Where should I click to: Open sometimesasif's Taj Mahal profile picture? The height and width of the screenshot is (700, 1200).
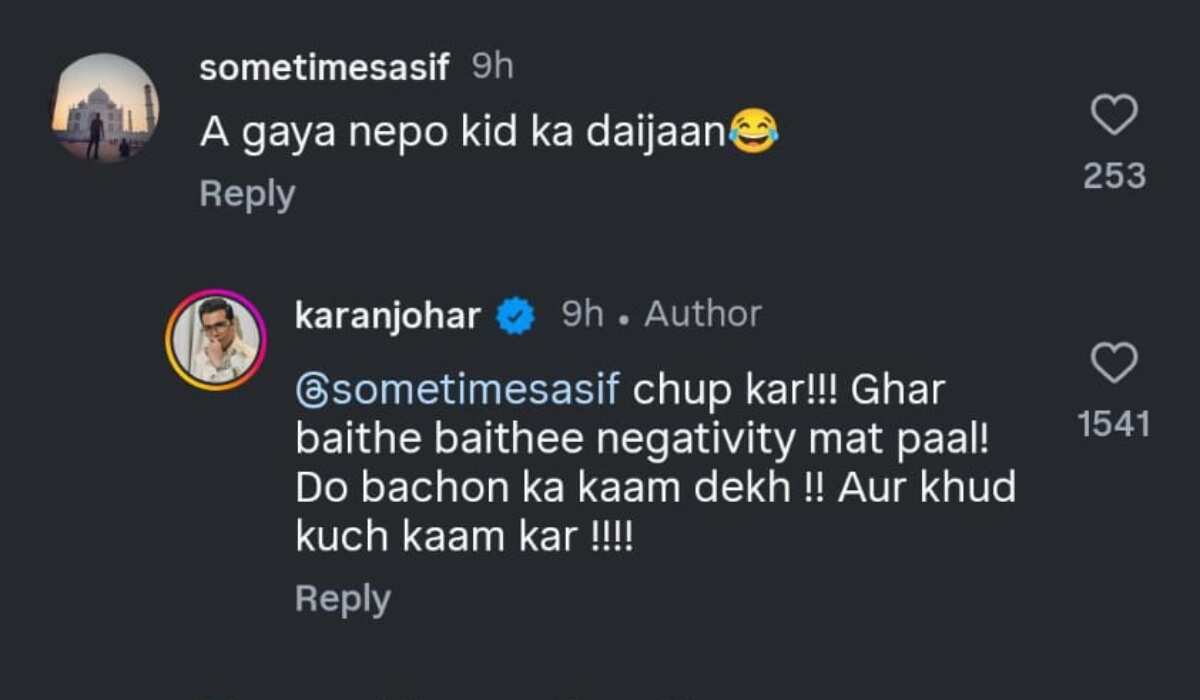pos(105,107)
